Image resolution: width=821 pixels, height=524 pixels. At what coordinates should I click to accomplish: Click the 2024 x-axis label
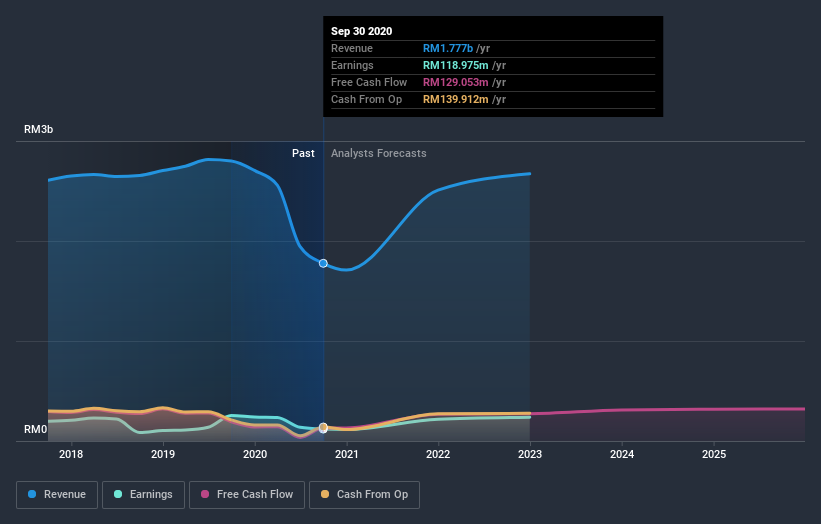pos(622,454)
